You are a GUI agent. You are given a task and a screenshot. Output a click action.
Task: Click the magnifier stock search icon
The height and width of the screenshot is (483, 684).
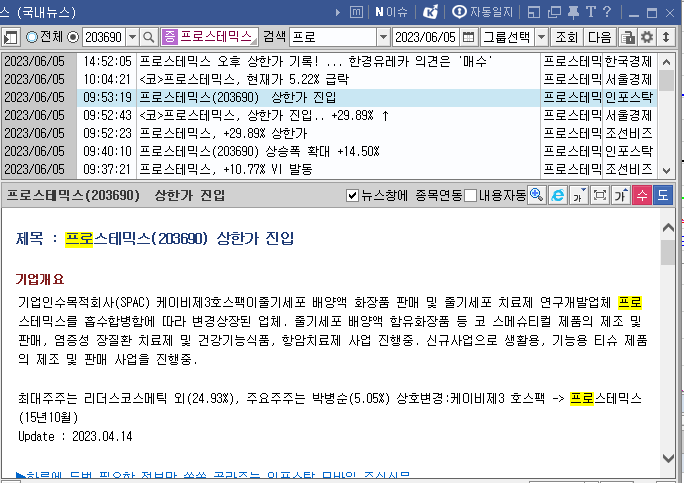[149, 37]
